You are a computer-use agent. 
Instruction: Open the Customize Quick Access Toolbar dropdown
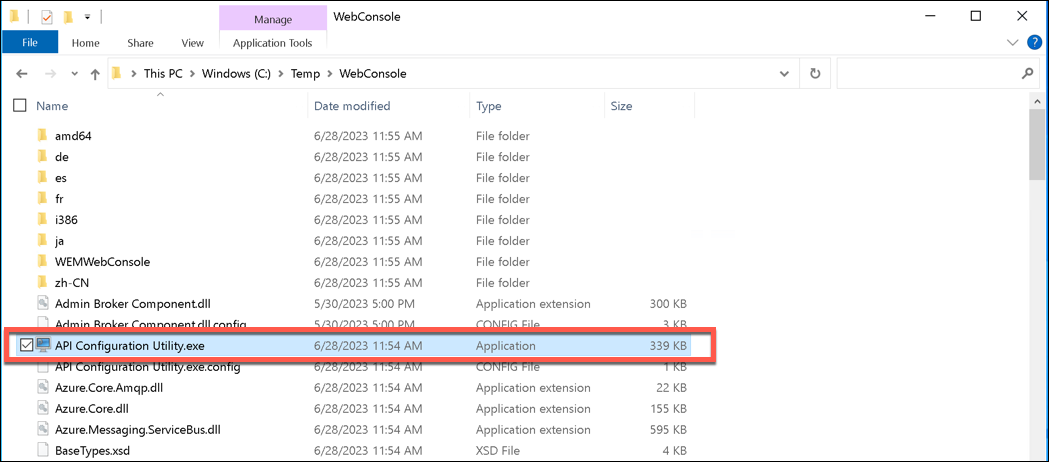pos(88,16)
